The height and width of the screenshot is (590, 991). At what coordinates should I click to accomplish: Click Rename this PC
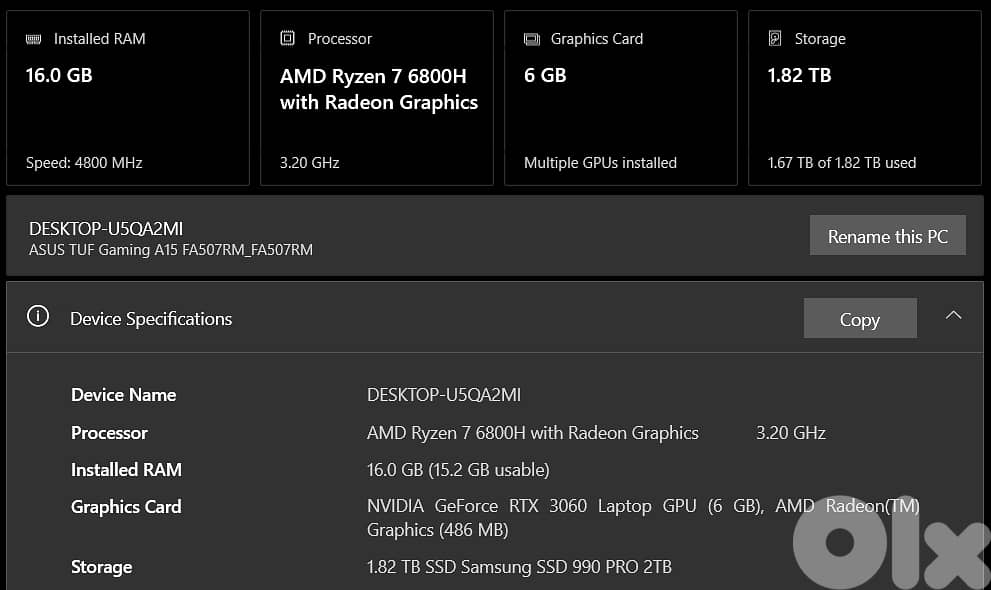point(887,236)
